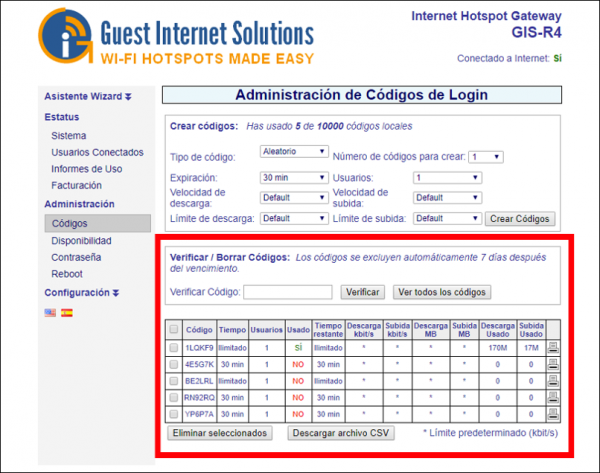Click the Estatus section heading
This screenshot has width=600, height=473.
click(x=62, y=117)
